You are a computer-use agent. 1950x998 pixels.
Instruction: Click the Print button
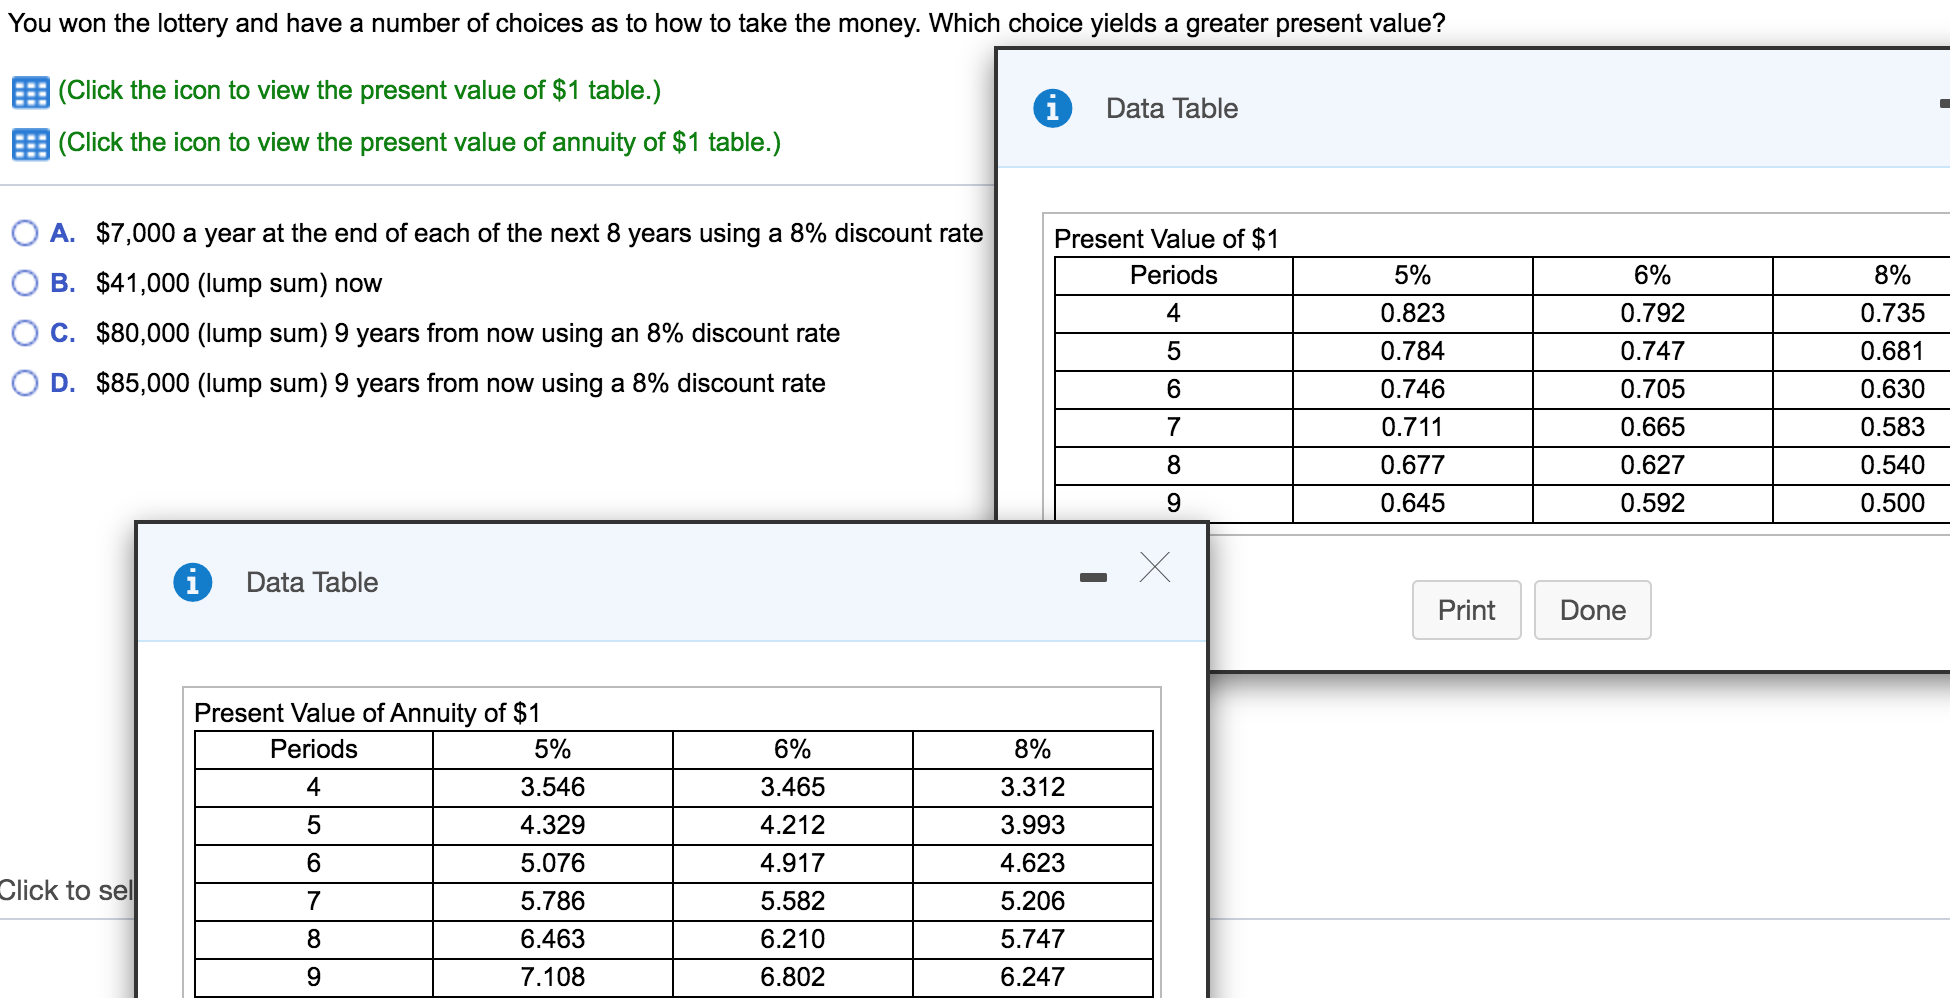point(1466,610)
